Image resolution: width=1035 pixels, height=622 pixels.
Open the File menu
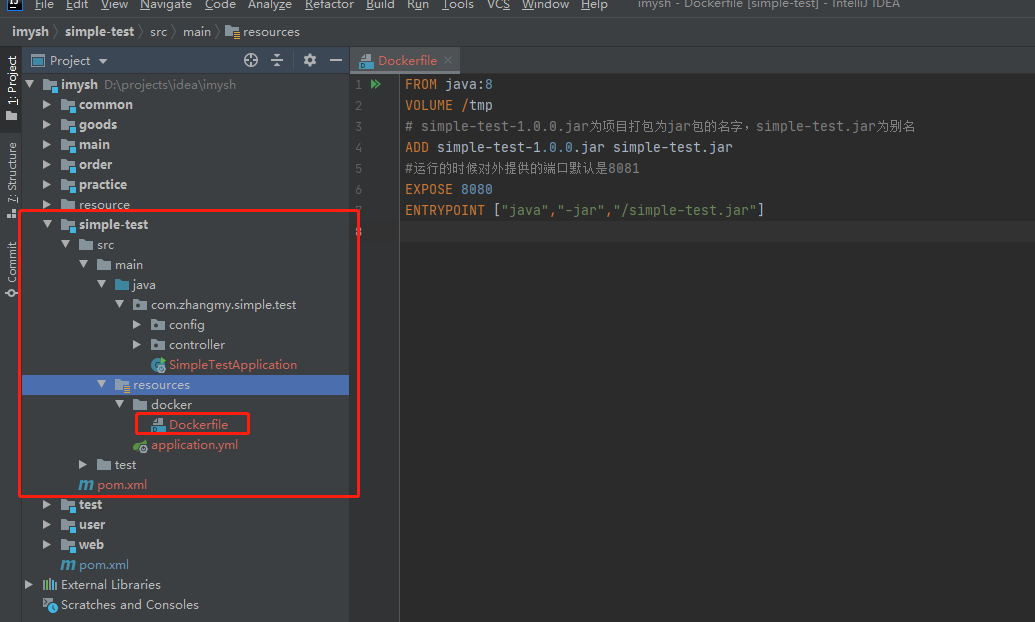(x=44, y=5)
